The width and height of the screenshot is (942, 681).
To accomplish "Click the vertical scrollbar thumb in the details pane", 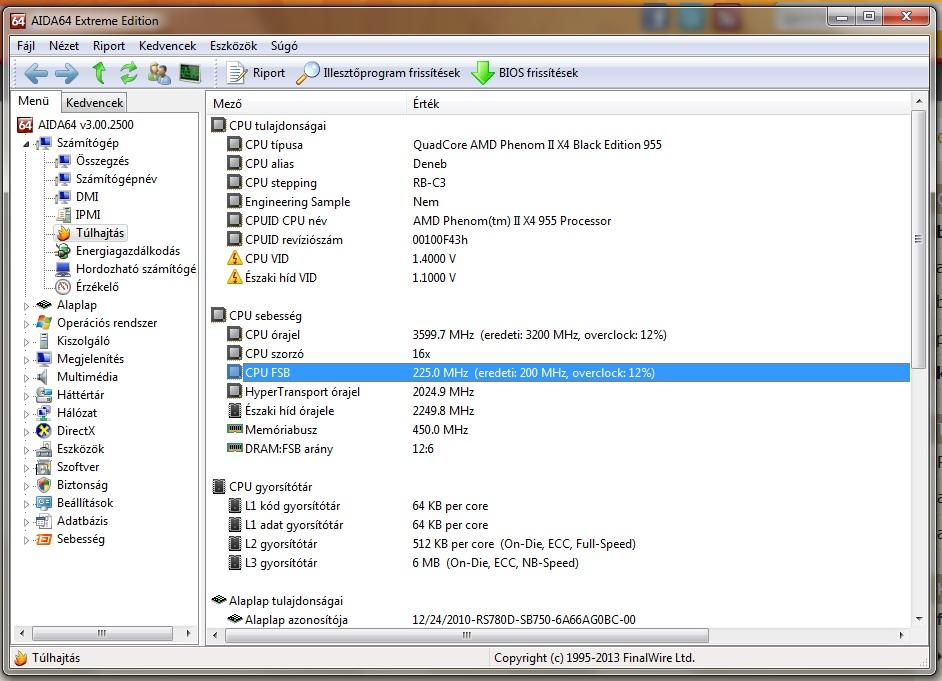I will 919,239.
